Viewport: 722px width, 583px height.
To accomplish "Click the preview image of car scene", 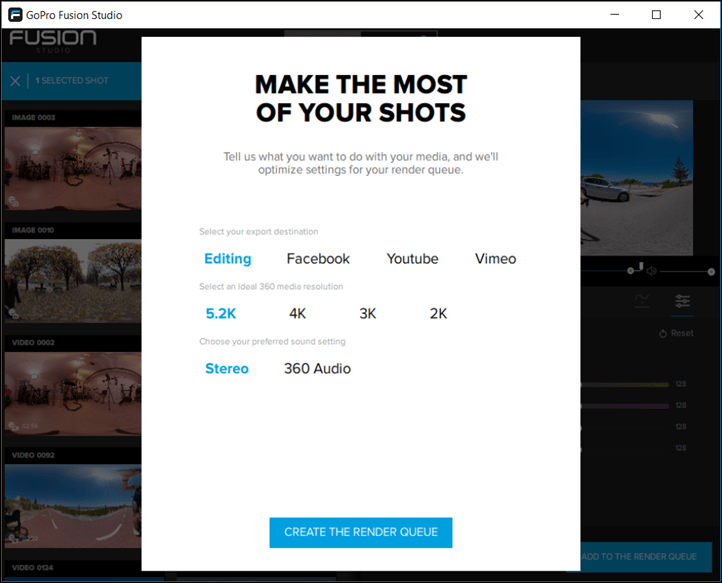I will pos(636,178).
